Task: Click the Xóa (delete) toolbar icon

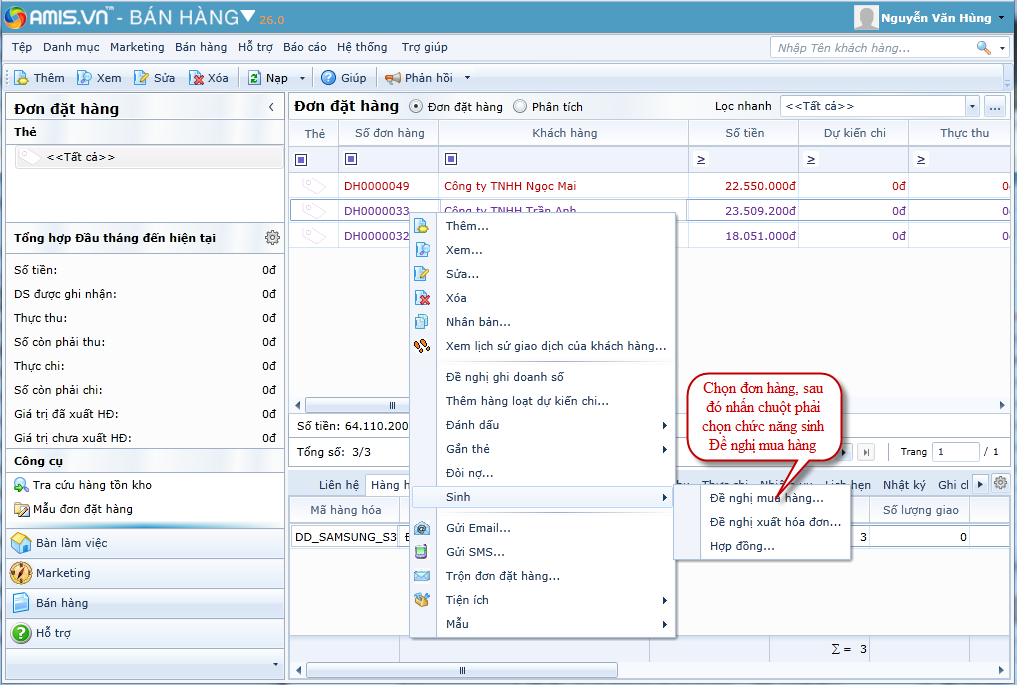Action: (x=197, y=78)
